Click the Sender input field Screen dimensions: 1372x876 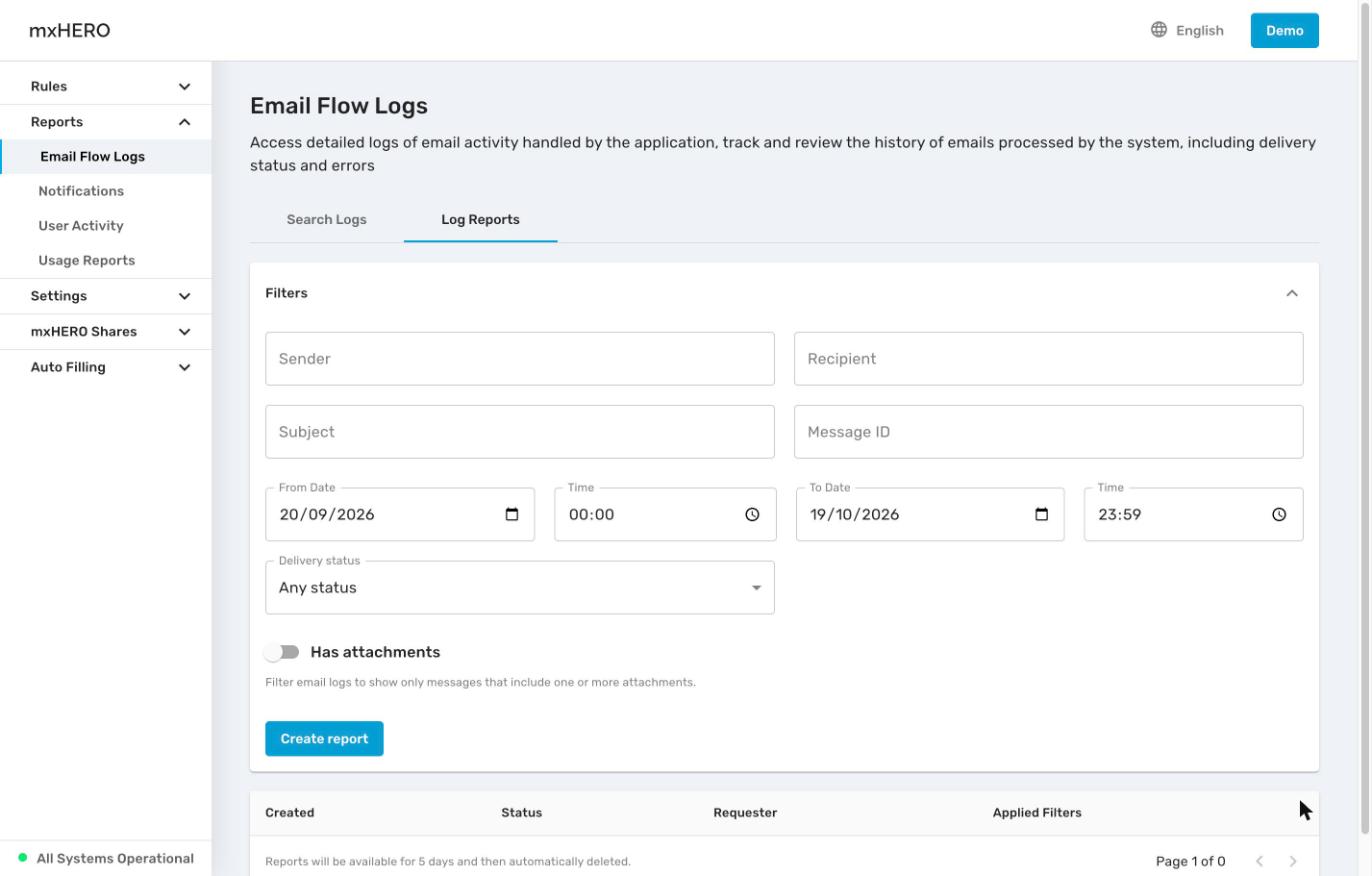pyautogui.click(x=520, y=359)
